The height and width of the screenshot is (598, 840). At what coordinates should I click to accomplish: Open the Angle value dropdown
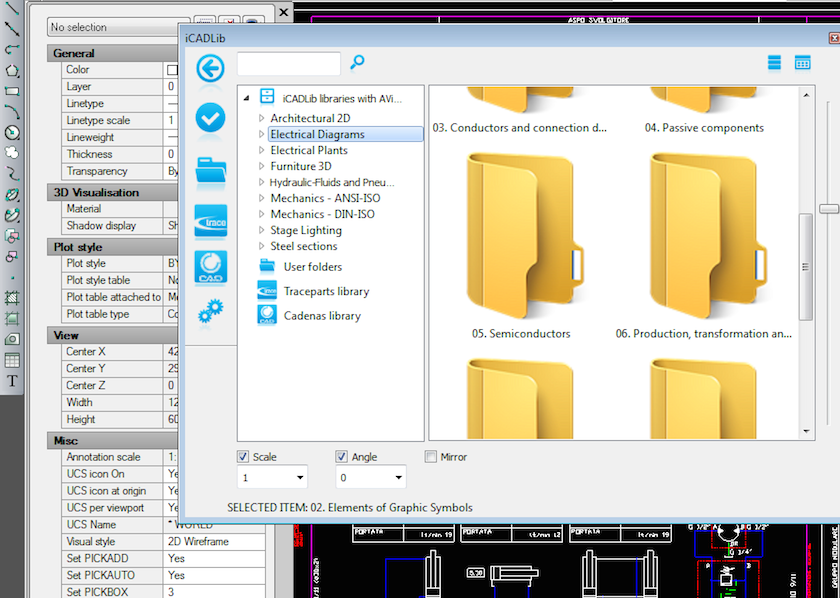tap(399, 479)
